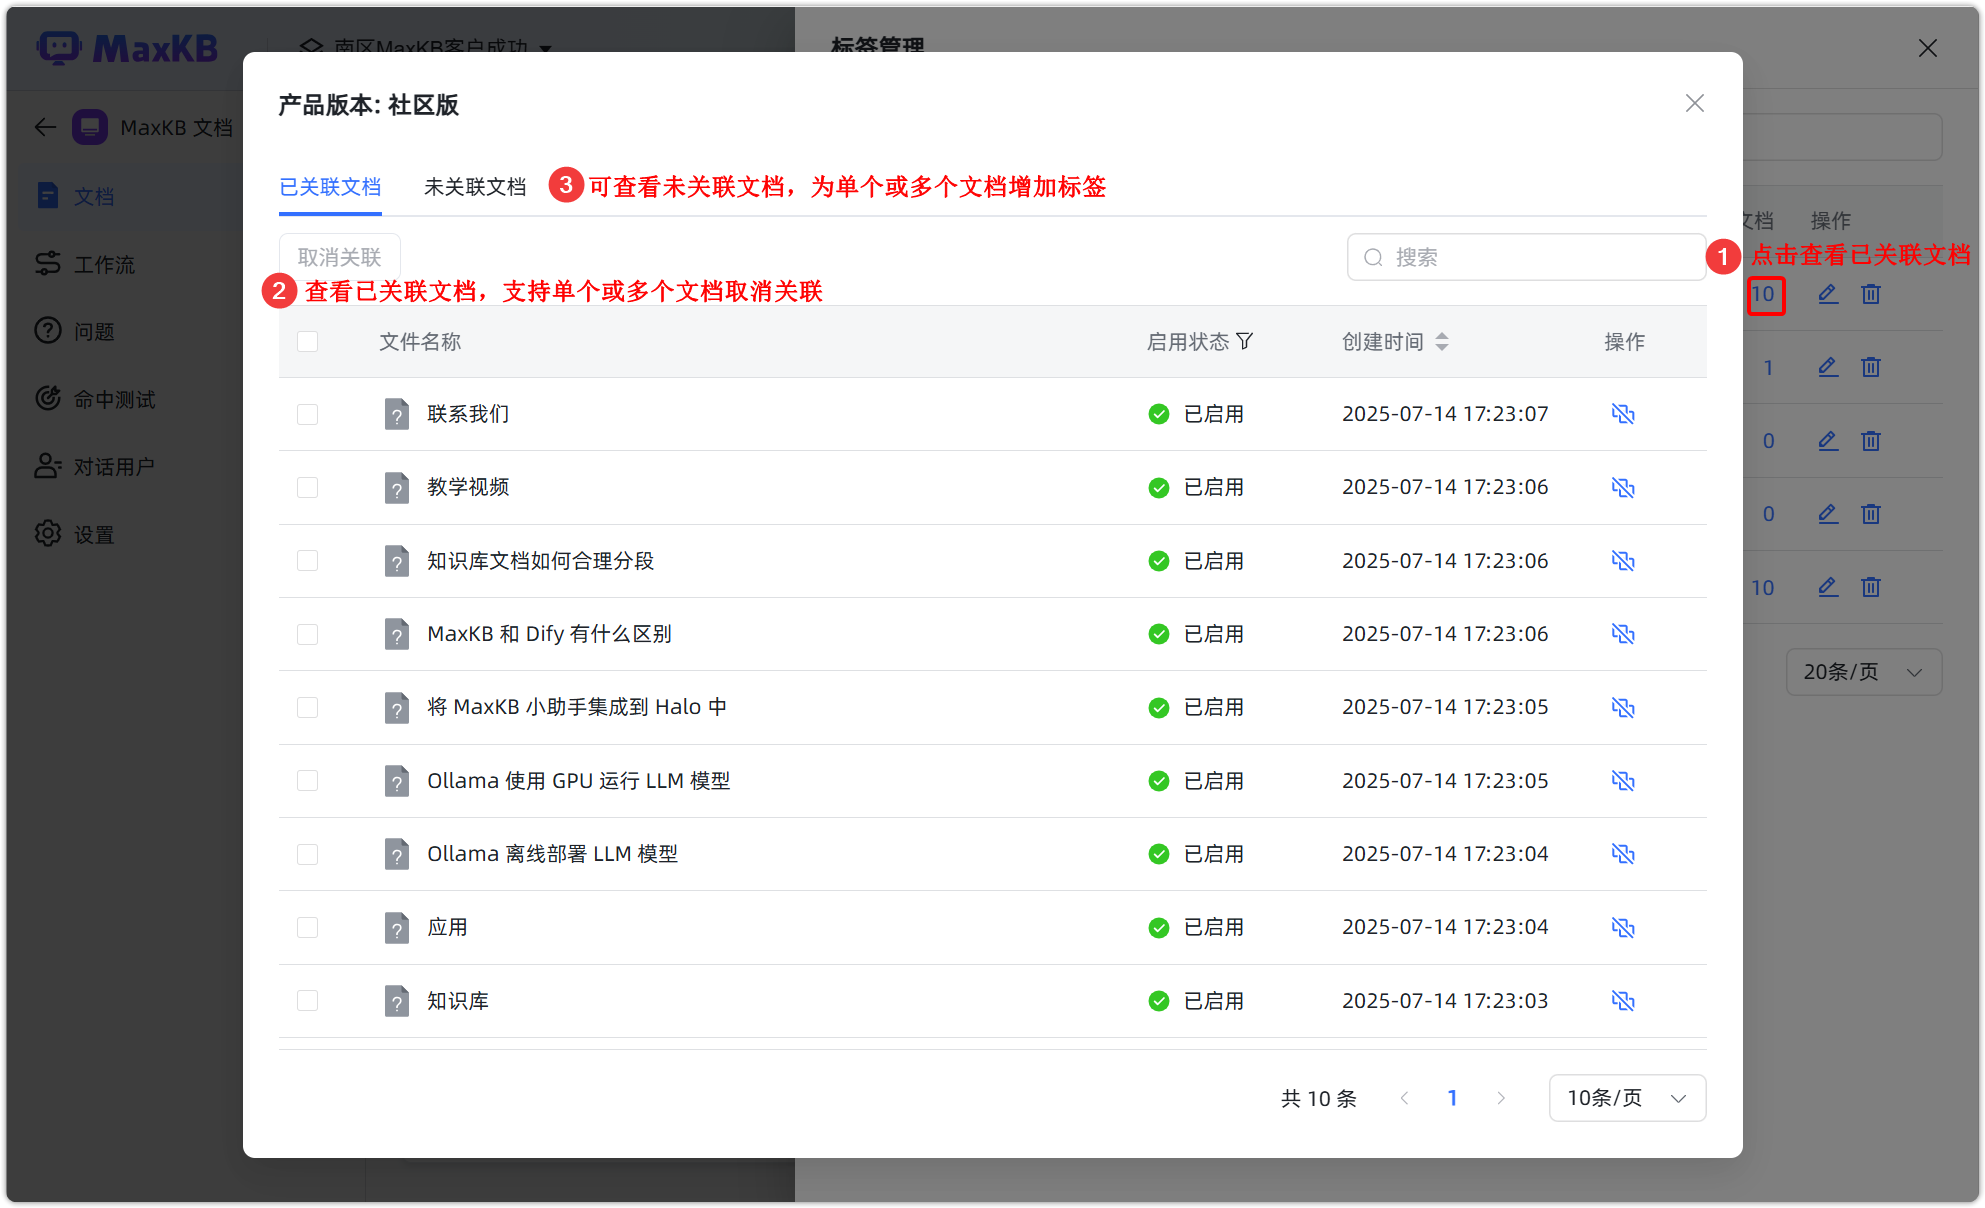Click the MaxKB logo
This screenshot has width=1985, height=1208.
coord(128,48)
